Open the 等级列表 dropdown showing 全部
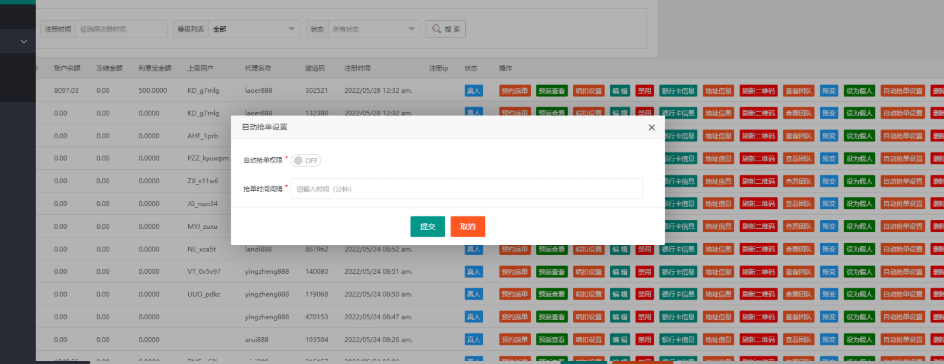Screen dimensions: 944x364 coord(254,29)
